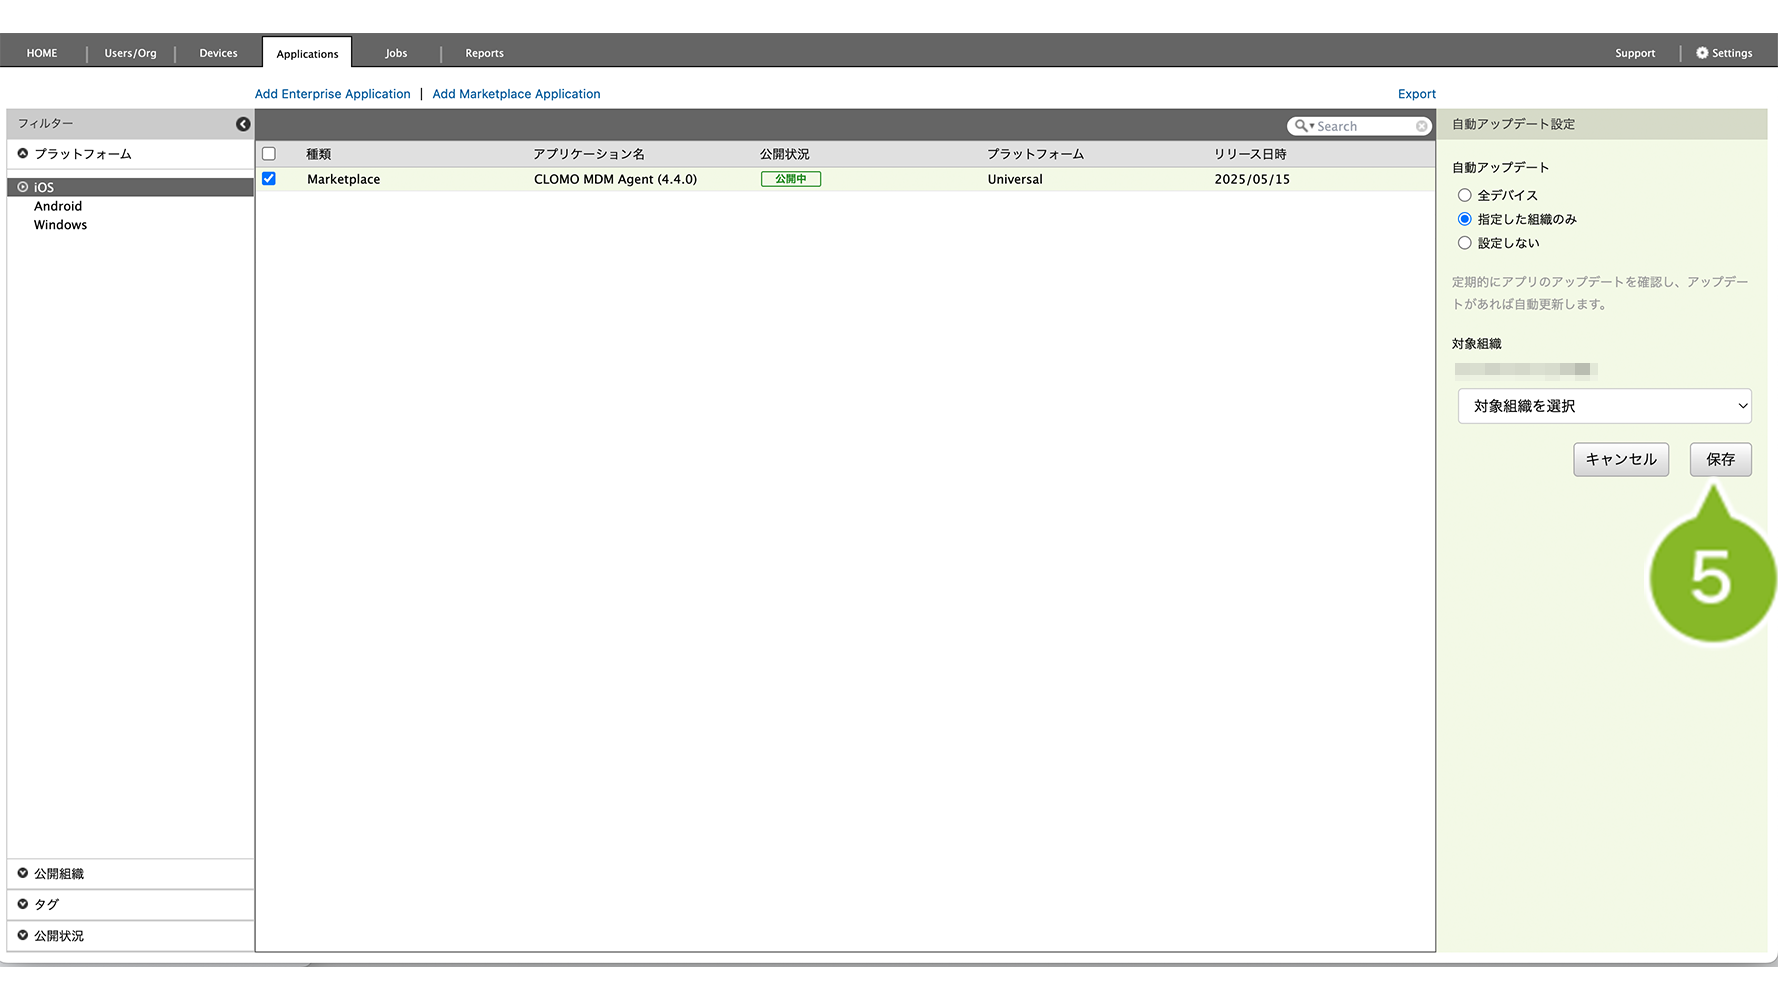Click the Settings gear icon

click(x=1702, y=53)
